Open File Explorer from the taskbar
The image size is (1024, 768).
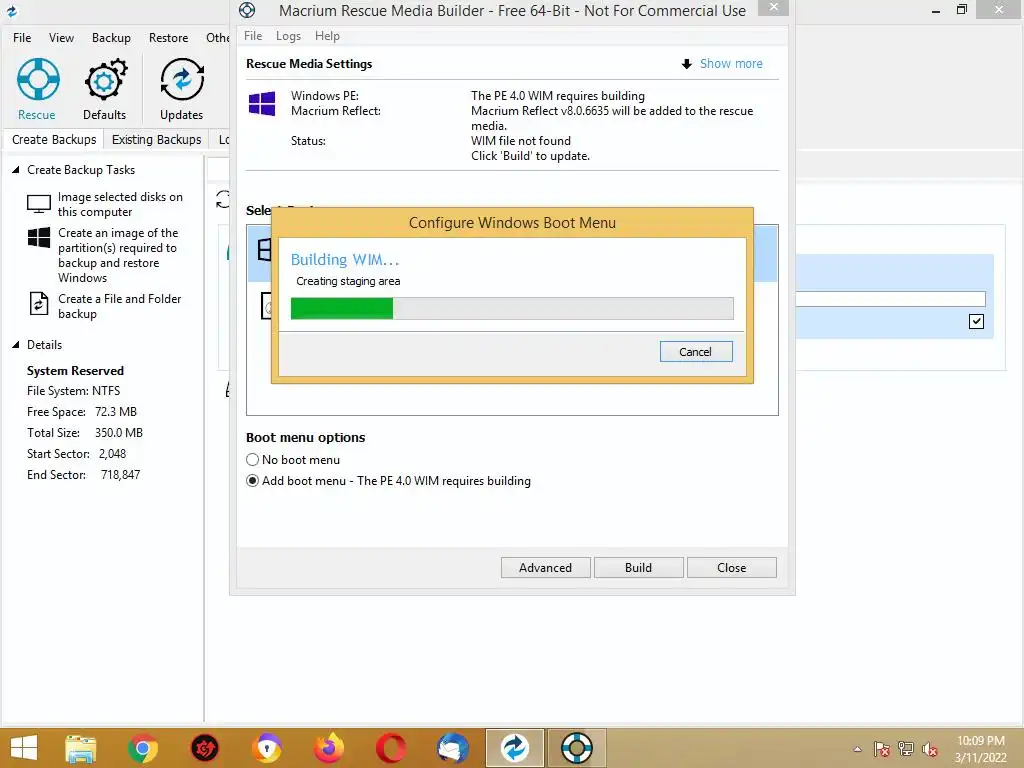[81, 748]
